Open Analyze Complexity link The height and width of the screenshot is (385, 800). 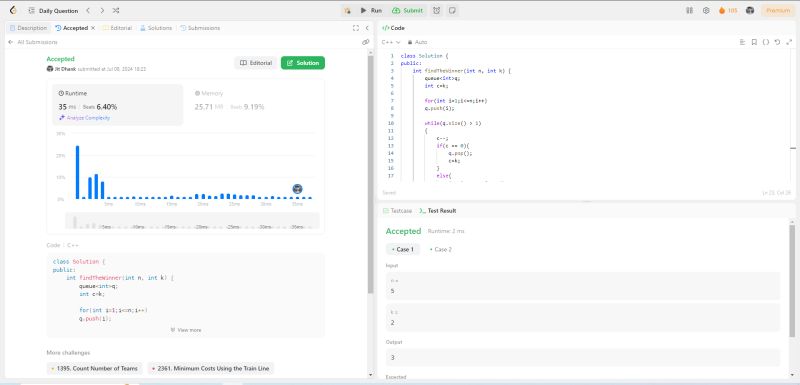85,118
